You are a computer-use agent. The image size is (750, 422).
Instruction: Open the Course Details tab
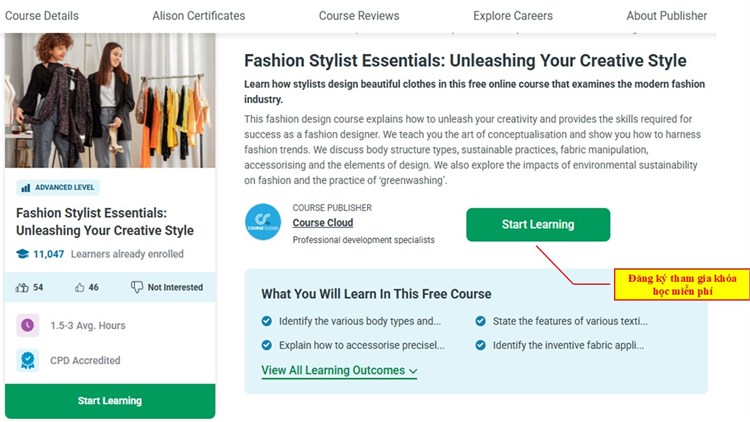42,16
